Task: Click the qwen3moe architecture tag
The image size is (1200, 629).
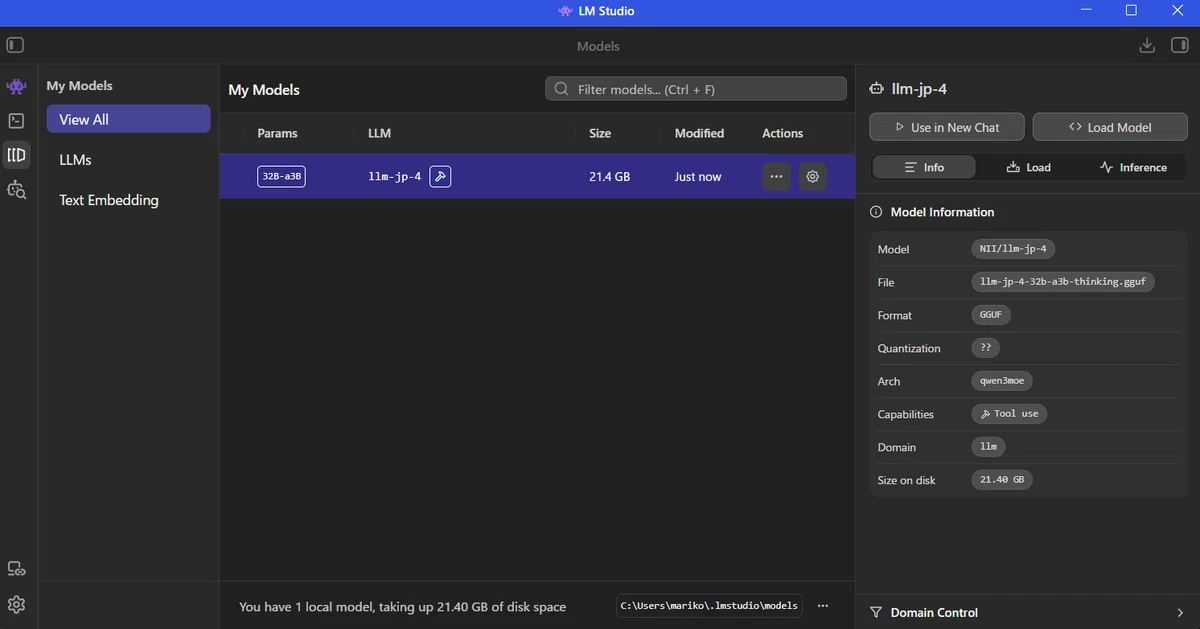Action: 1001,381
